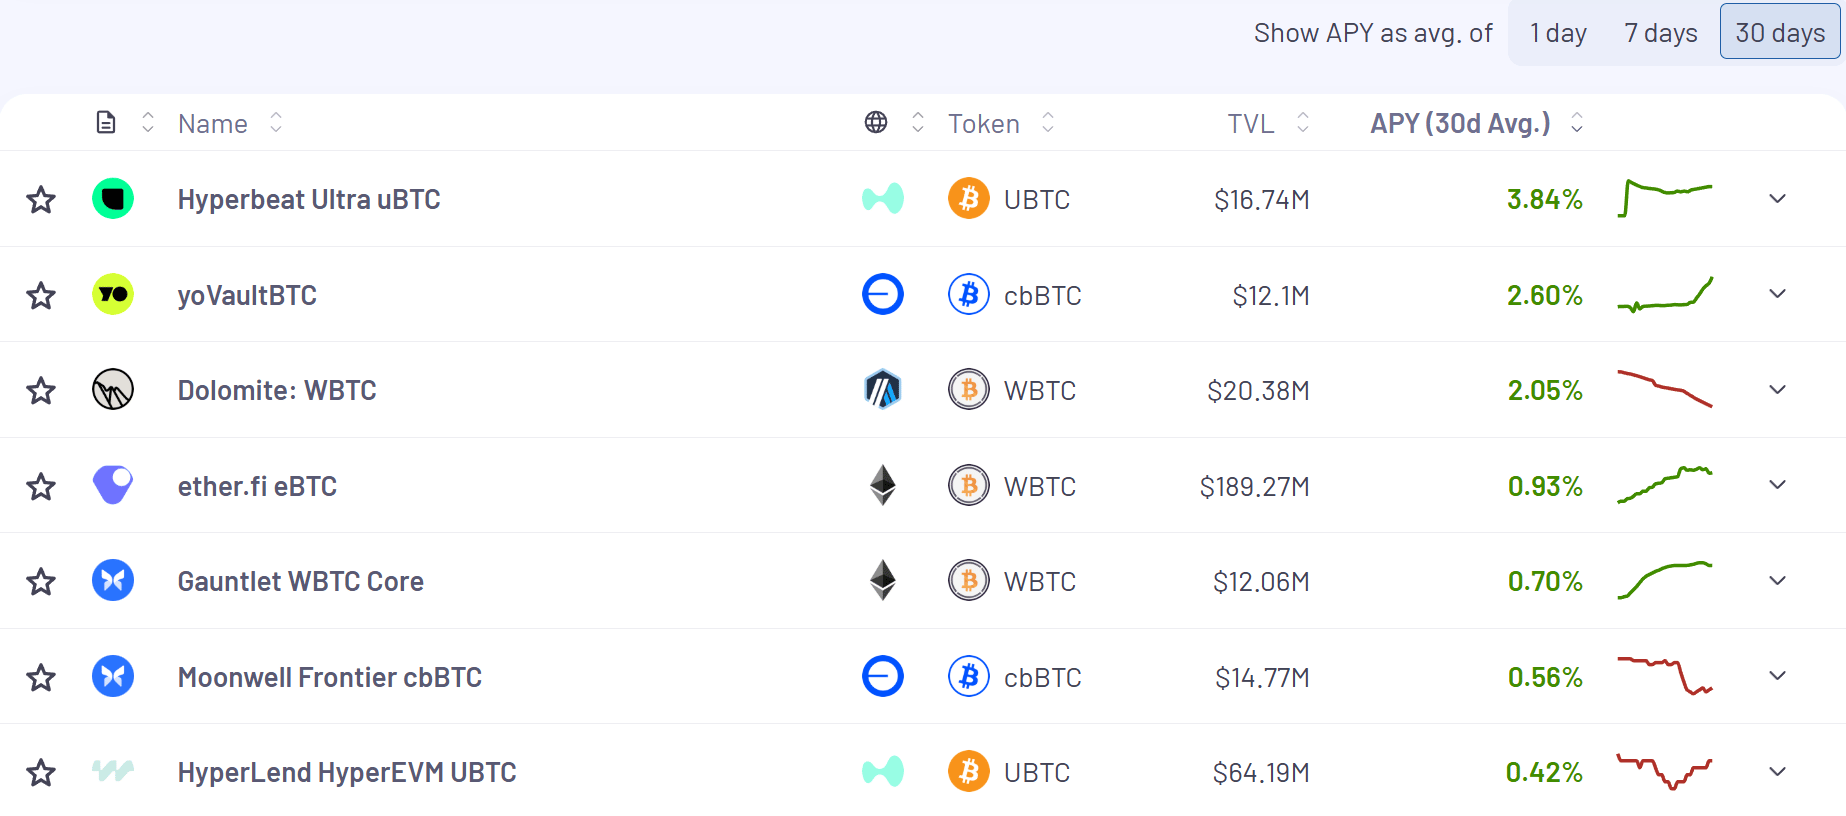Click Arbitrum chain icon in Dolomite row

(883, 389)
